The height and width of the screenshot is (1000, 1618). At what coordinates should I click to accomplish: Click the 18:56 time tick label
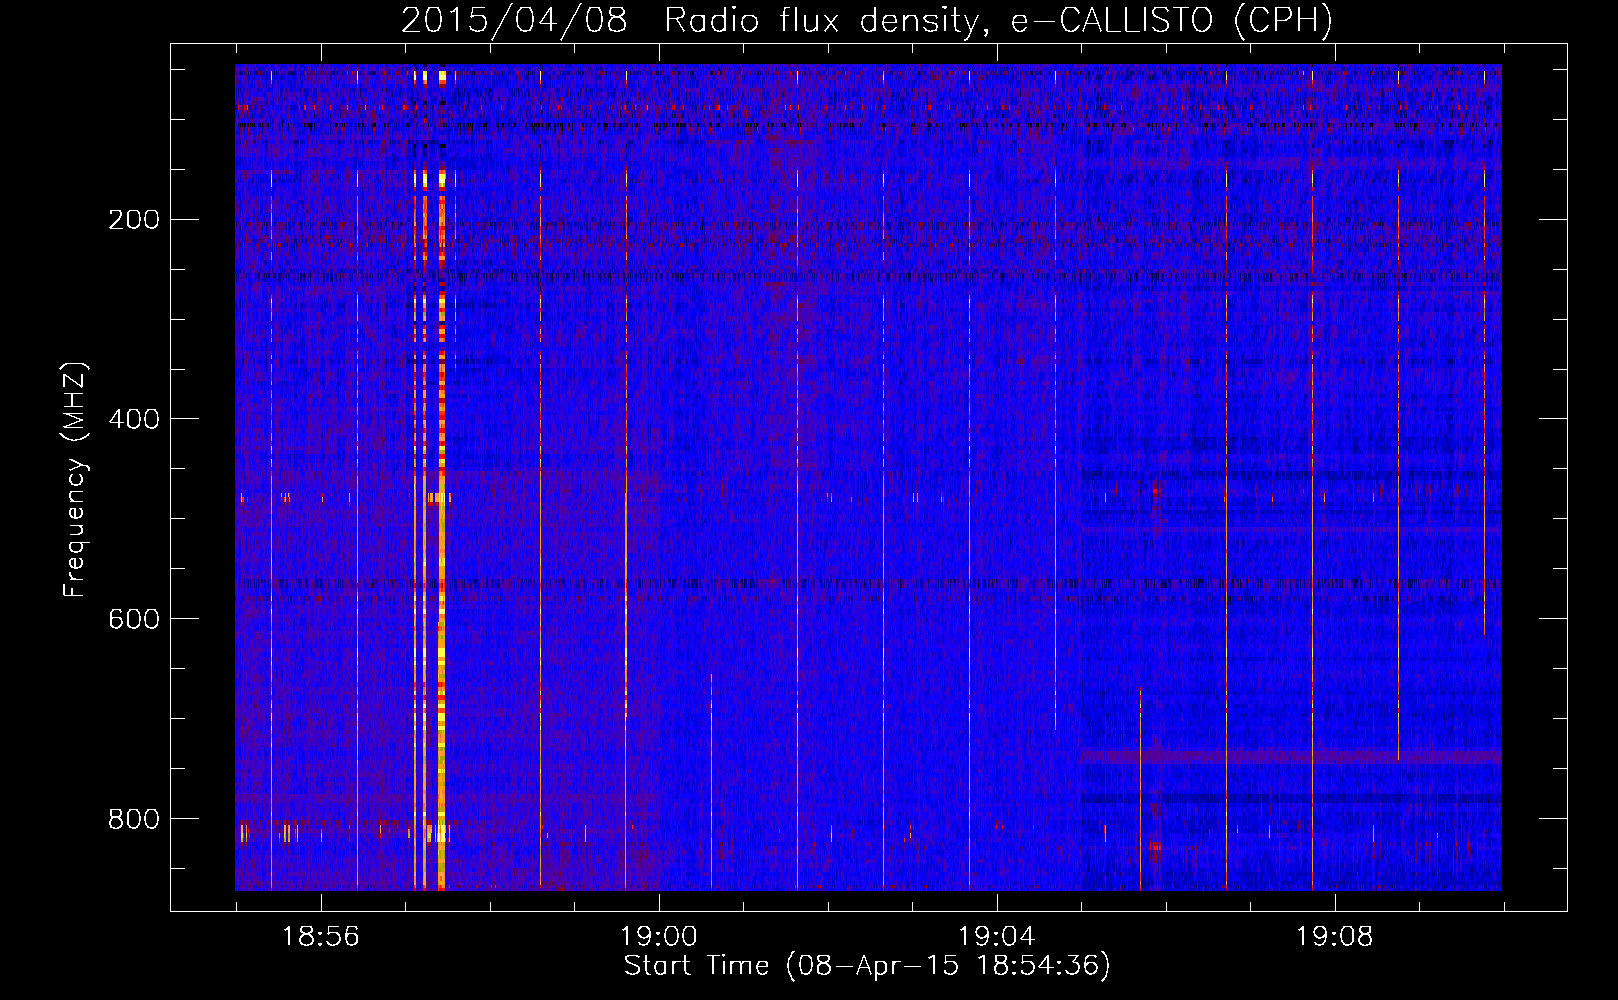(x=320, y=936)
